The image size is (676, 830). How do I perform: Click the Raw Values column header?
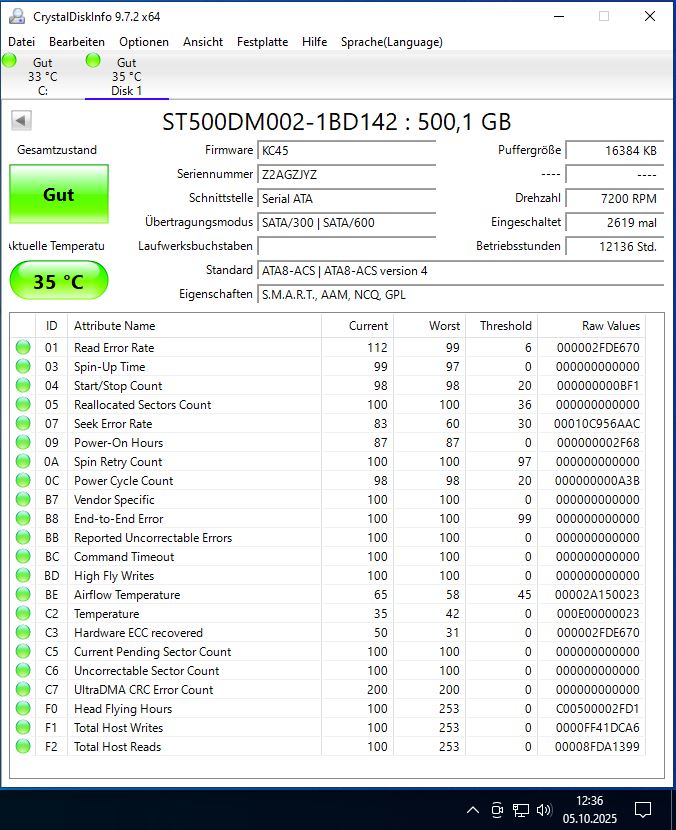tap(591, 326)
